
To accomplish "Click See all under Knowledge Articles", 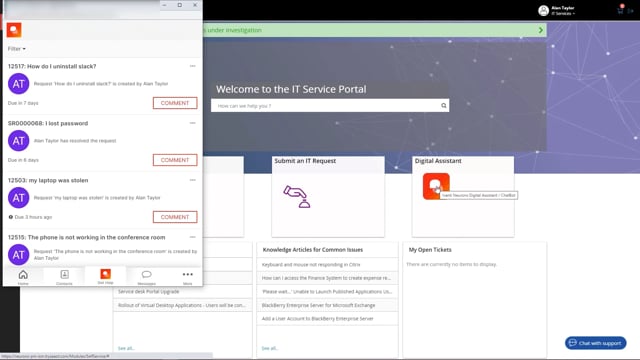I will [x=270, y=348].
